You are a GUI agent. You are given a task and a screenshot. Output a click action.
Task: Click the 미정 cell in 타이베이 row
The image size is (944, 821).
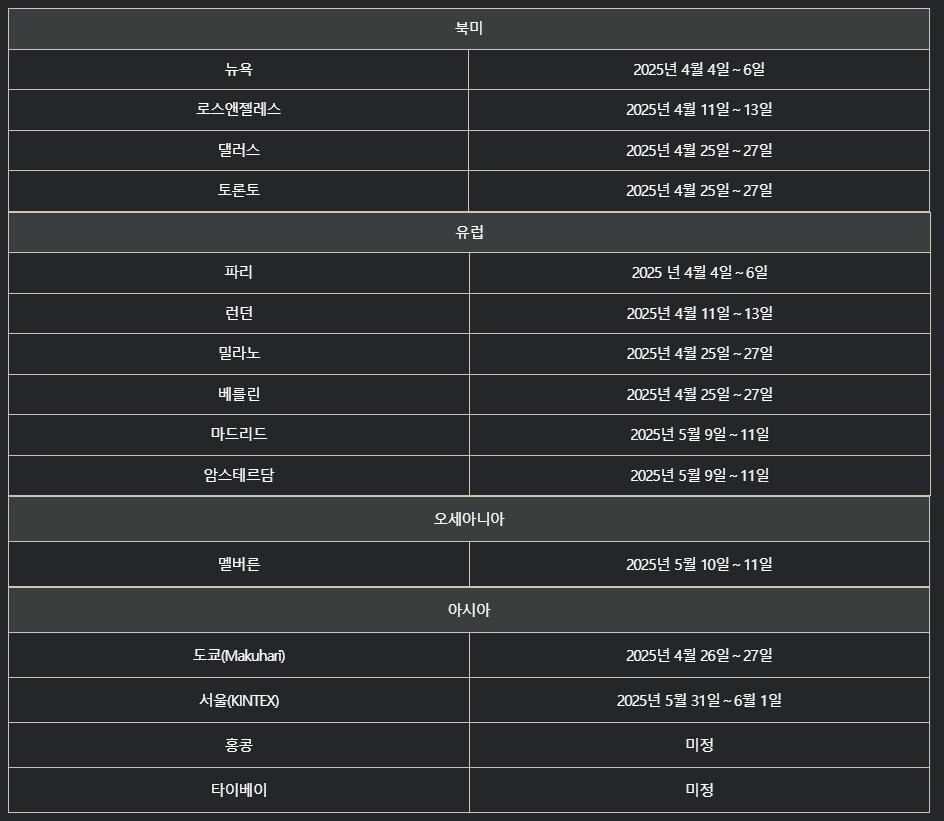point(699,790)
